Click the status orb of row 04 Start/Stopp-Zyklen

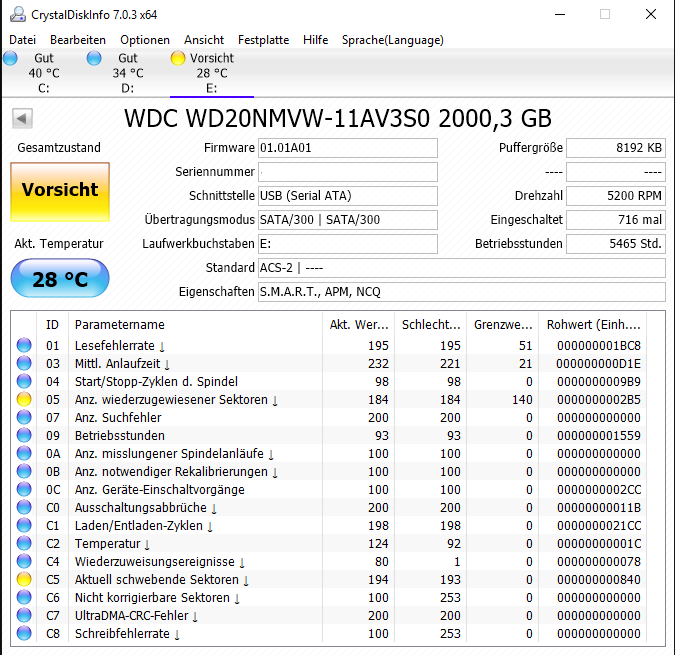pos(24,381)
